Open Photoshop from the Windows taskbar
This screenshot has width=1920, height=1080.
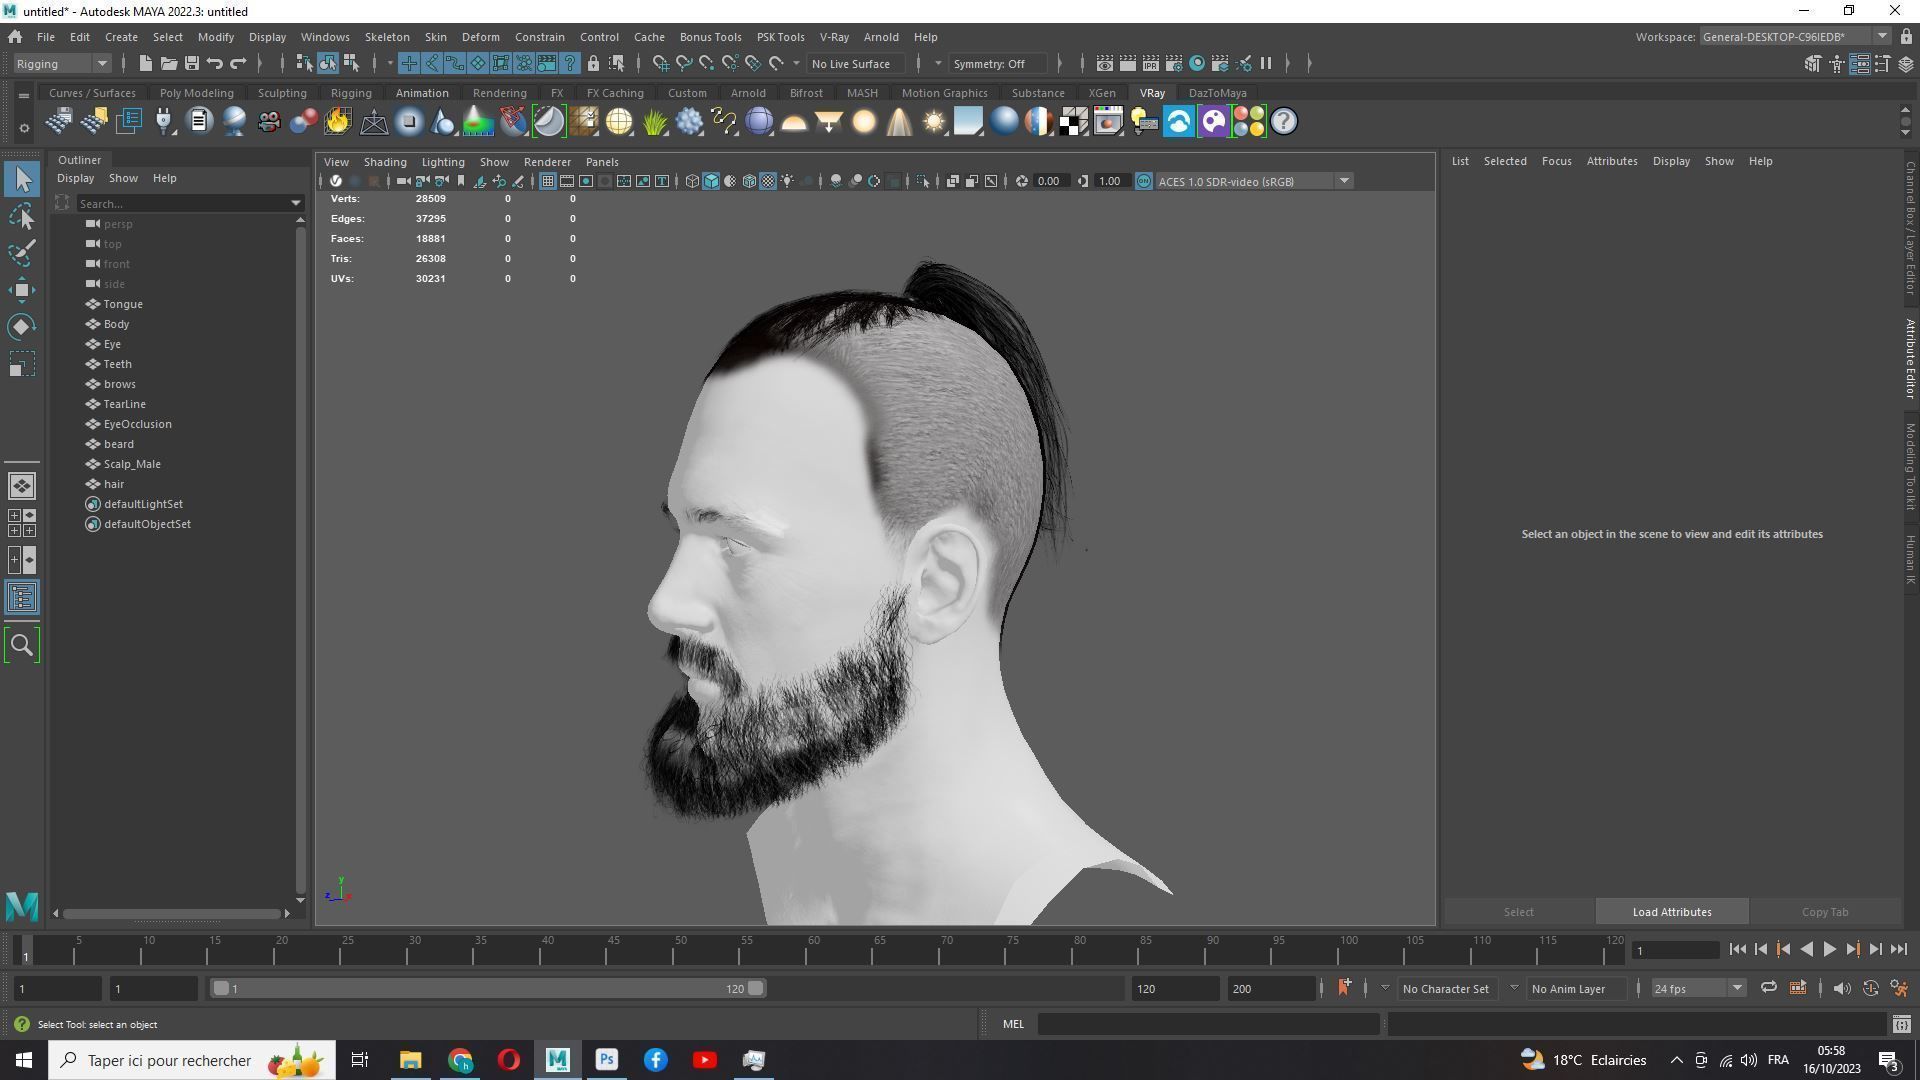pos(606,1060)
